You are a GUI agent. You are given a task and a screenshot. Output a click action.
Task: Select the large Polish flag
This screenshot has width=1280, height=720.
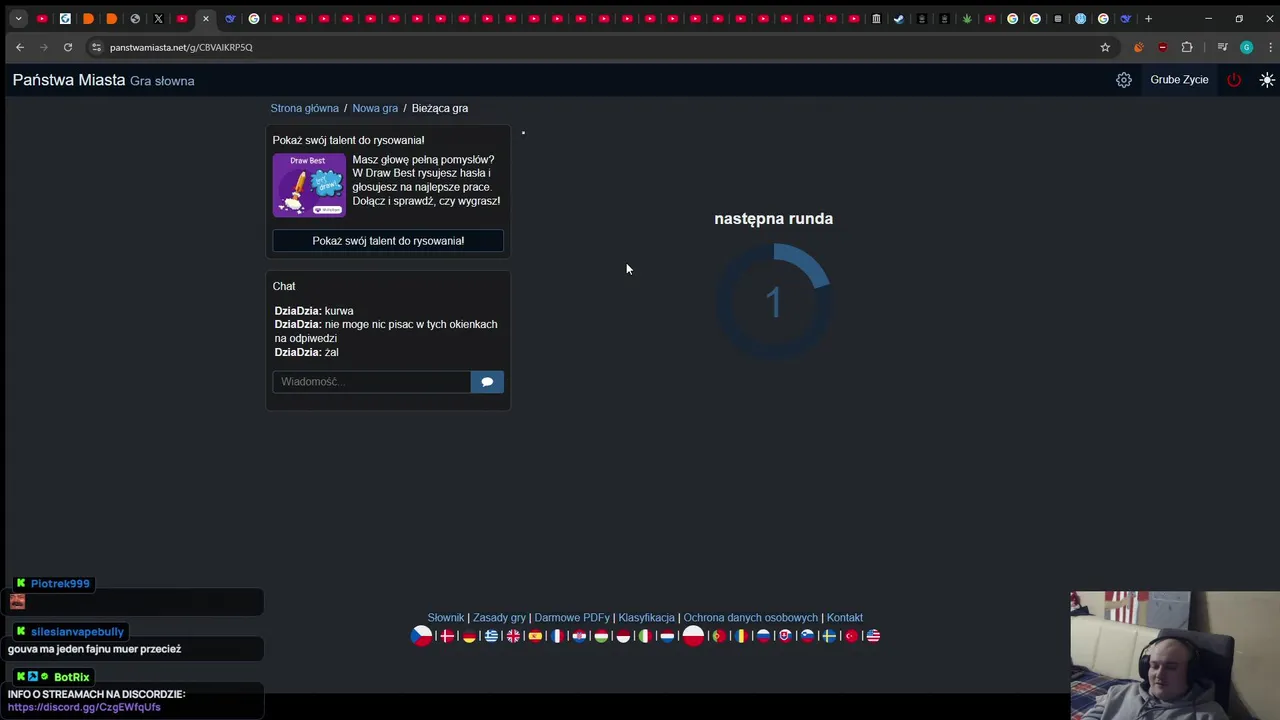click(693, 635)
